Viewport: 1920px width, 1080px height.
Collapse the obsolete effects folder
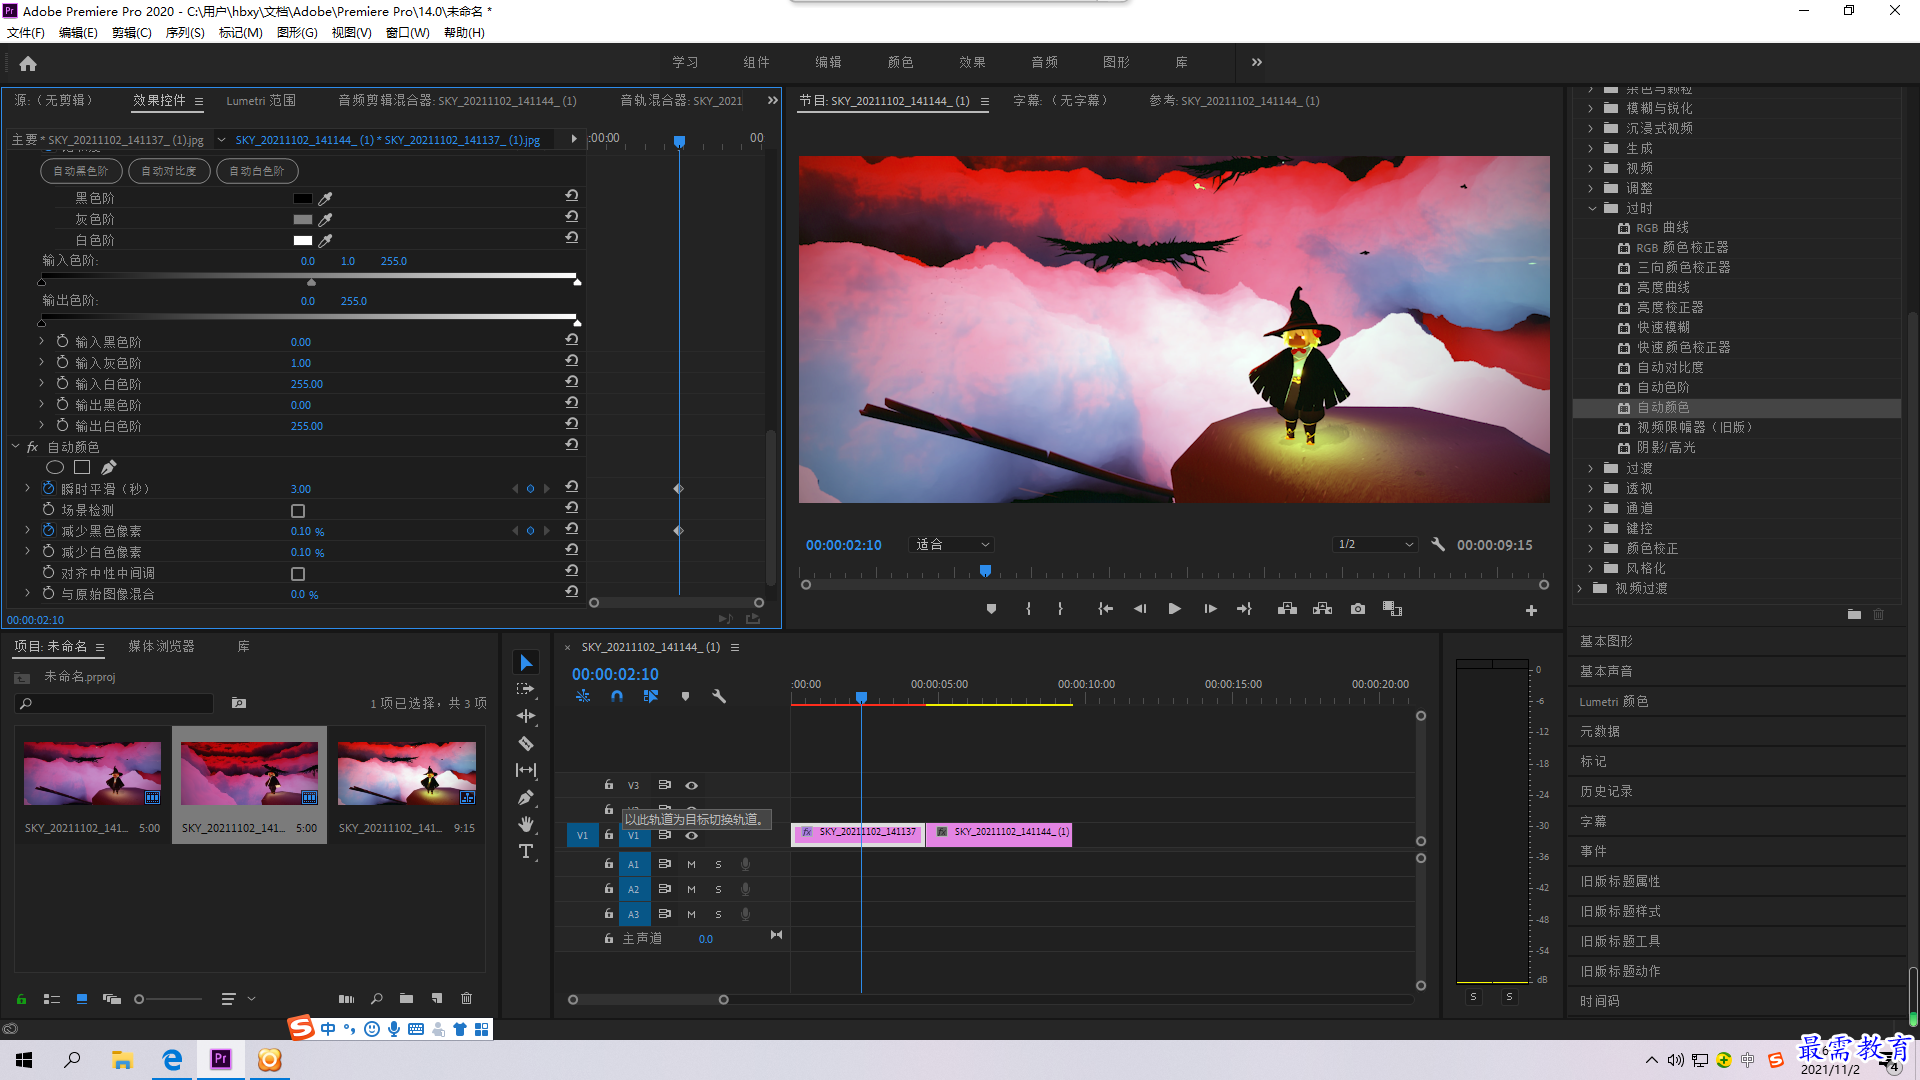(x=1592, y=209)
